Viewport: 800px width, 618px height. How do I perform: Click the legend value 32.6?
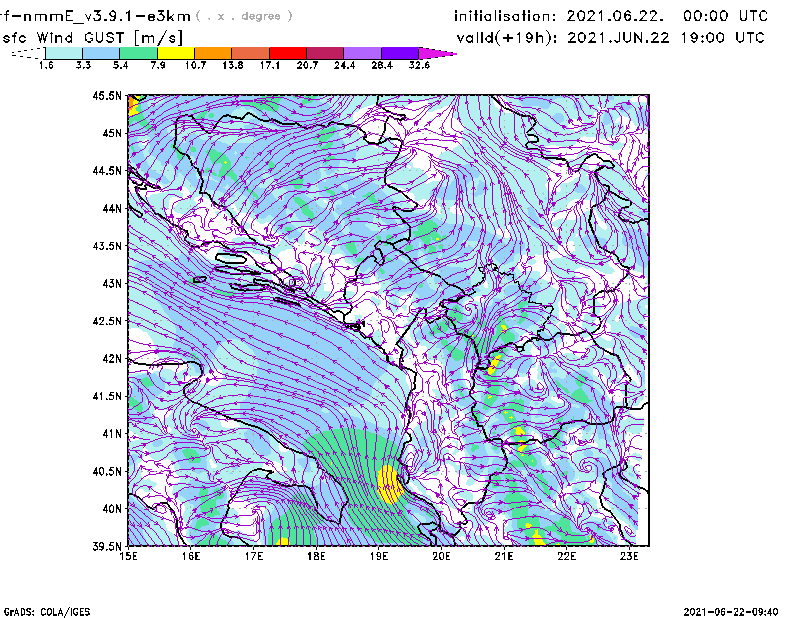pos(419,65)
